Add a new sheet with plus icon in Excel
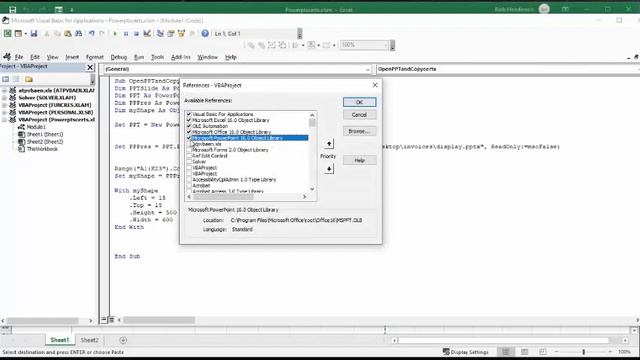The image size is (640, 360). click(x=123, y=340)
